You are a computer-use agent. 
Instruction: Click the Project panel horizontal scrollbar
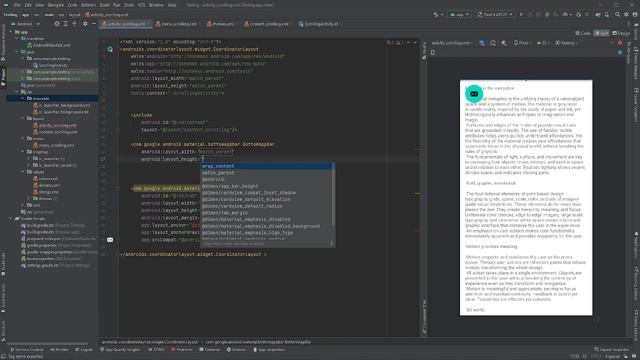click(47, 343)
